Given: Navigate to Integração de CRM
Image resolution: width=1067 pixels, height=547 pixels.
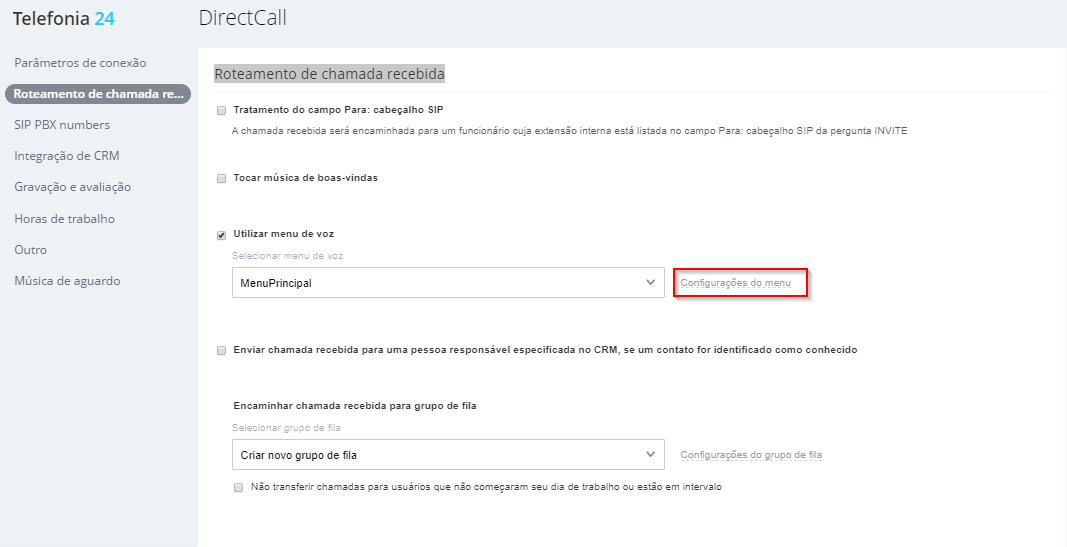Looking at the screenshot, I should (67, 156).
